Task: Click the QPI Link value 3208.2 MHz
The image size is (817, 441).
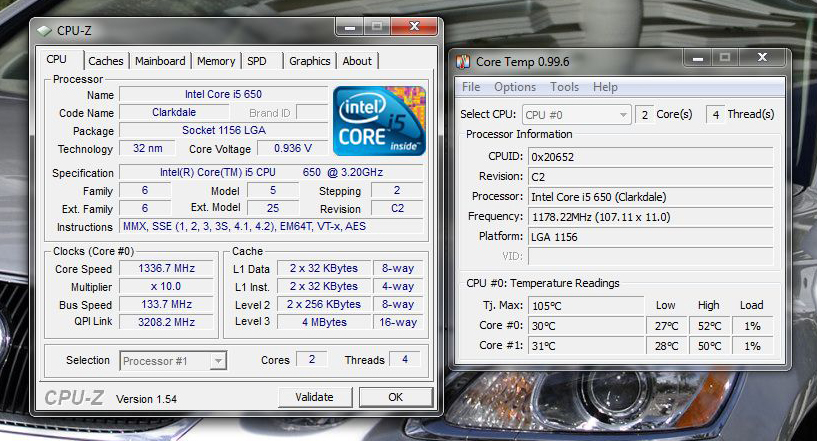Action: coord(166,322)
